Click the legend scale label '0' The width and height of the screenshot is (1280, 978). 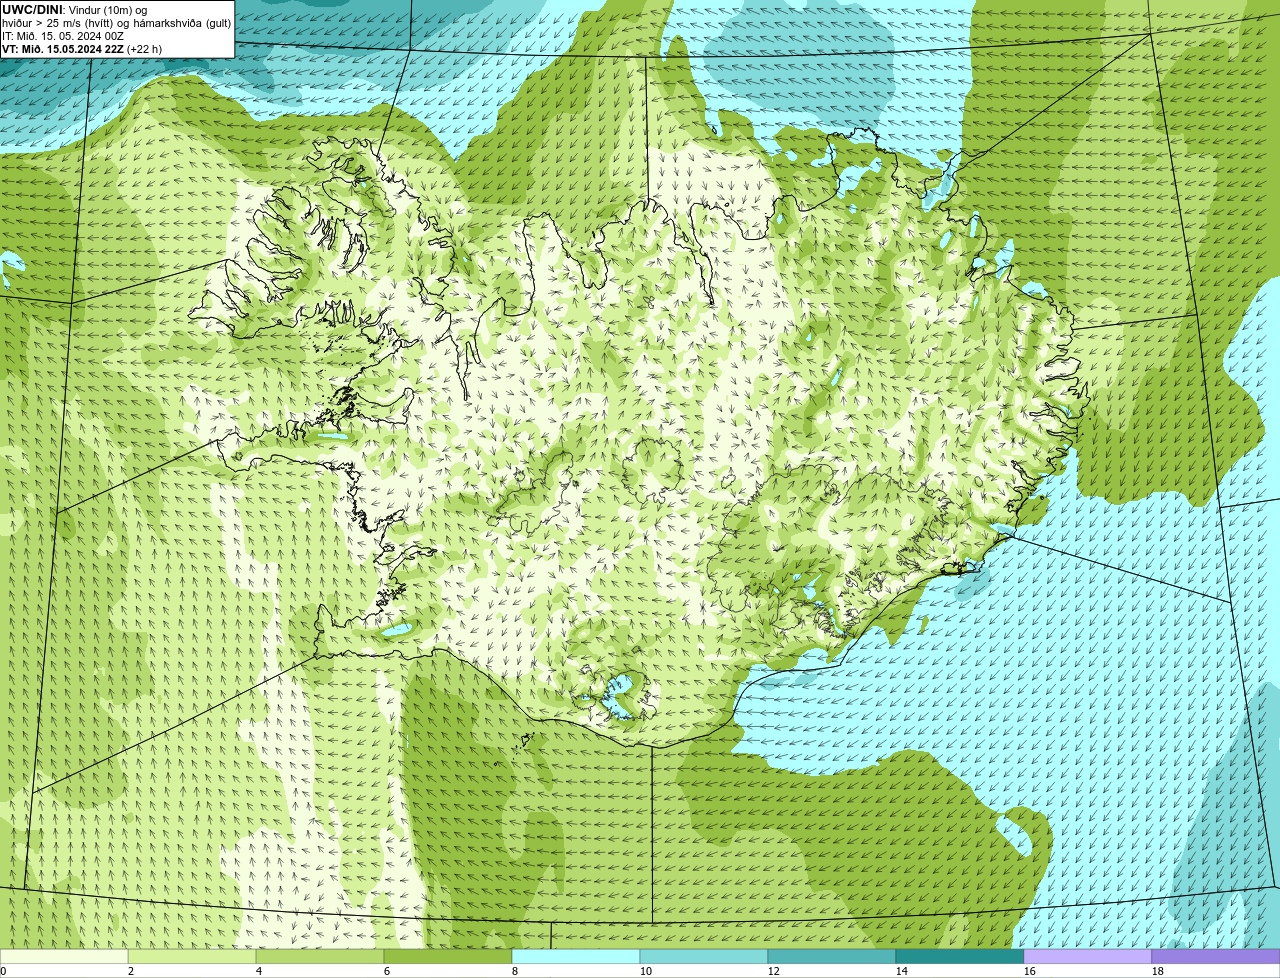click(x=4, y=971)
